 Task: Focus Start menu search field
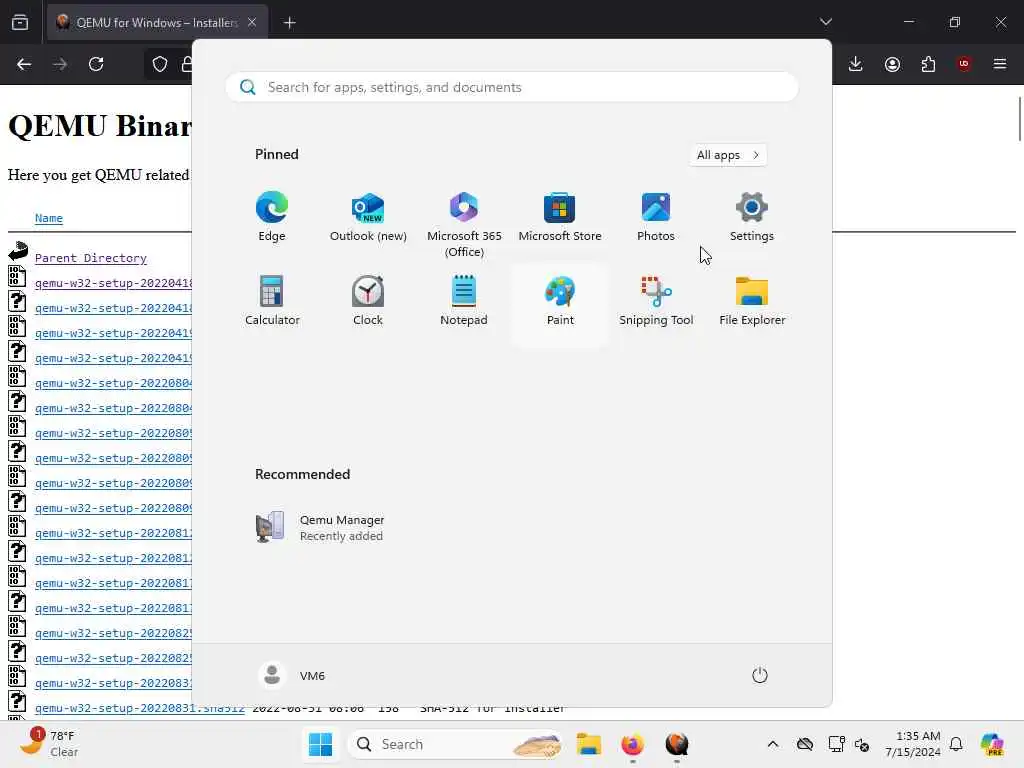click(512, 88)
